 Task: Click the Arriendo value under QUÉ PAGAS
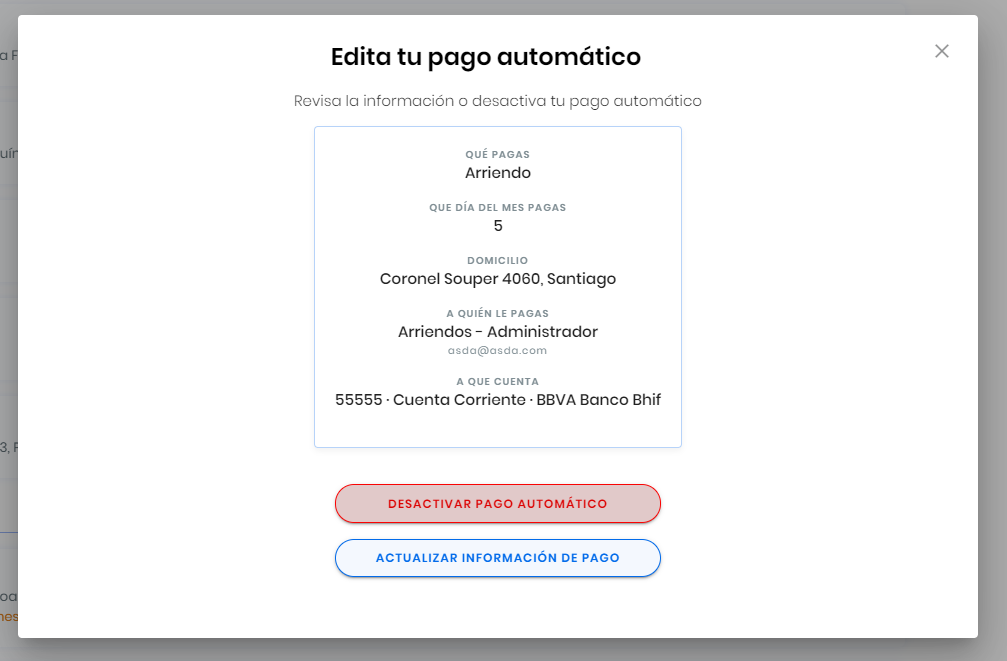[x=497, y=172]
